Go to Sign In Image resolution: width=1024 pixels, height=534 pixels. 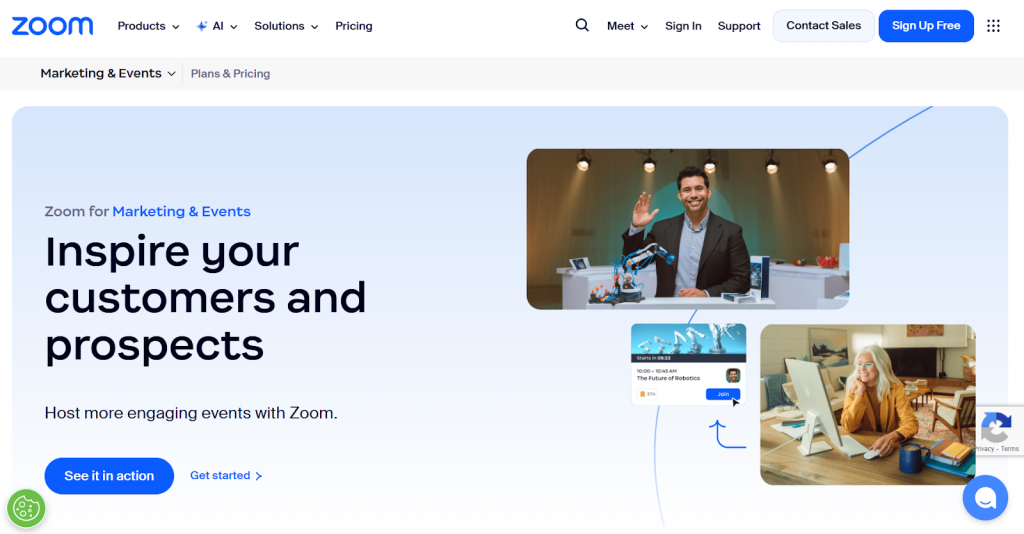[683, 26]
